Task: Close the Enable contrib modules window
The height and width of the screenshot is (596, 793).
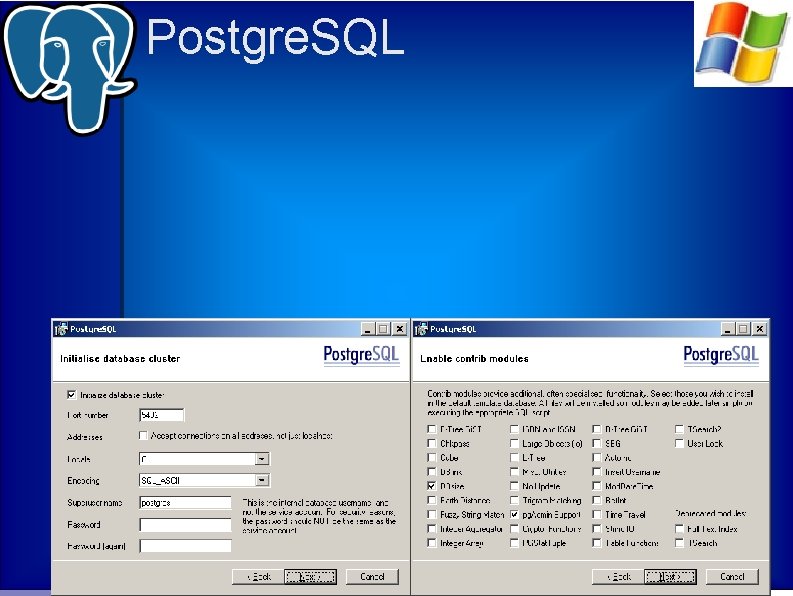Action: tap(760, 329)
